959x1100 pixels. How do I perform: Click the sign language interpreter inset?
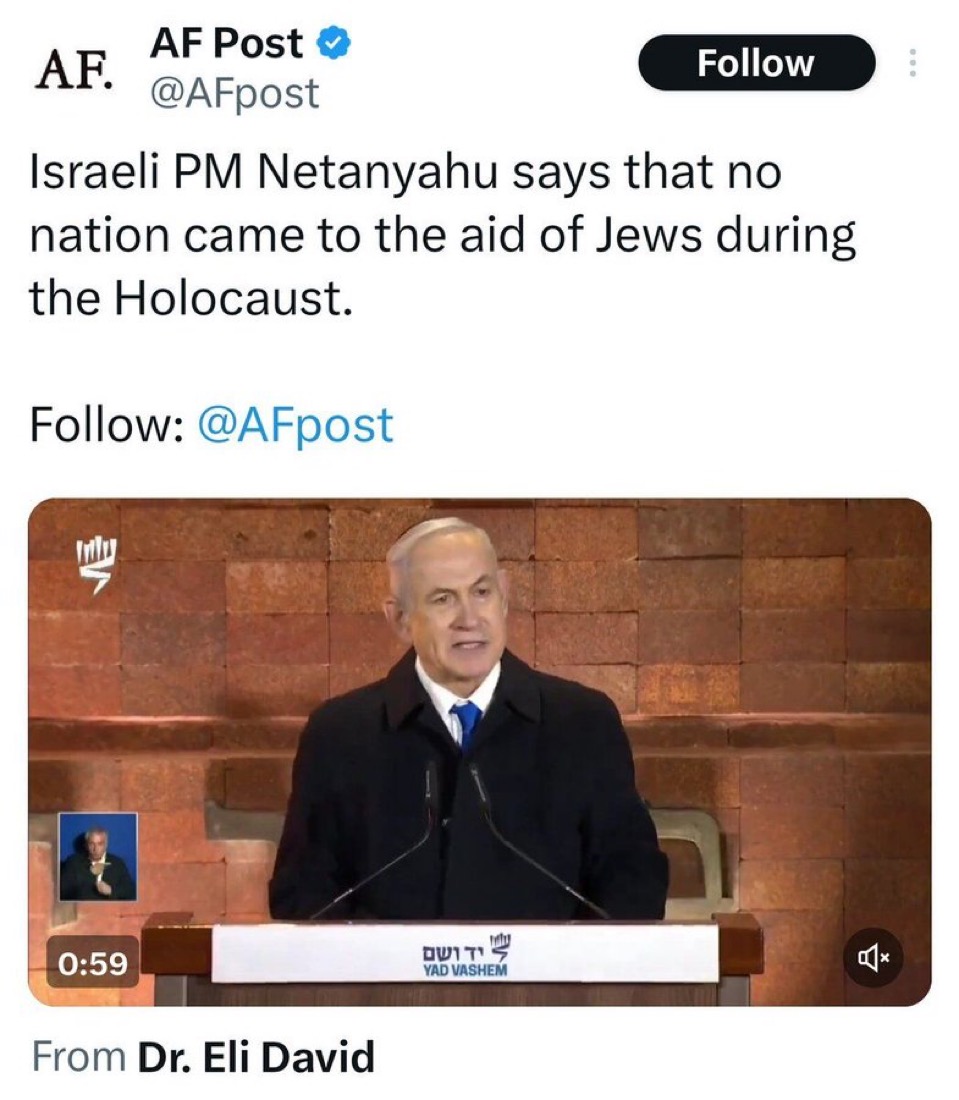(x=98, y=857)
